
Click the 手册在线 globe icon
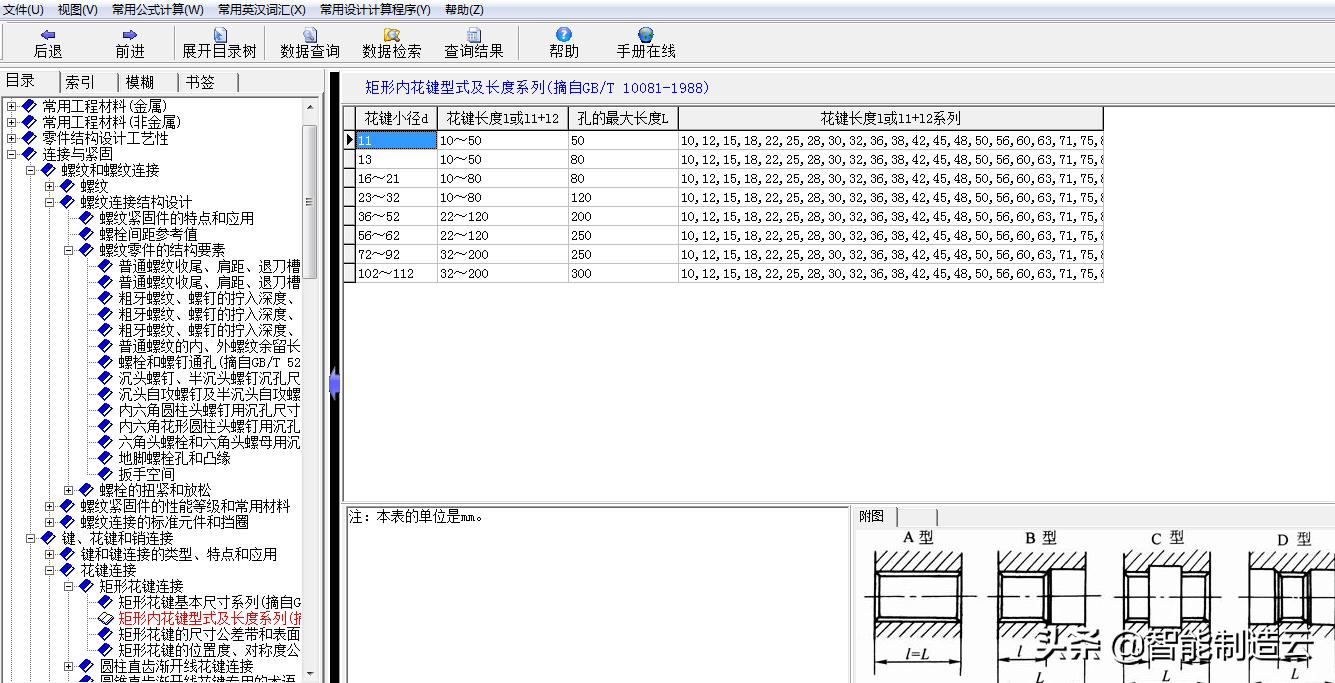coord(645,35)
